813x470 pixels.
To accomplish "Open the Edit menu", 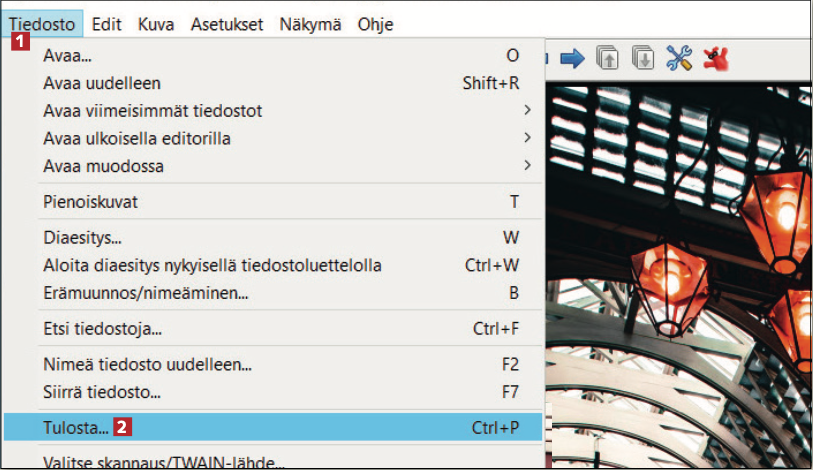I will [106, 24].
